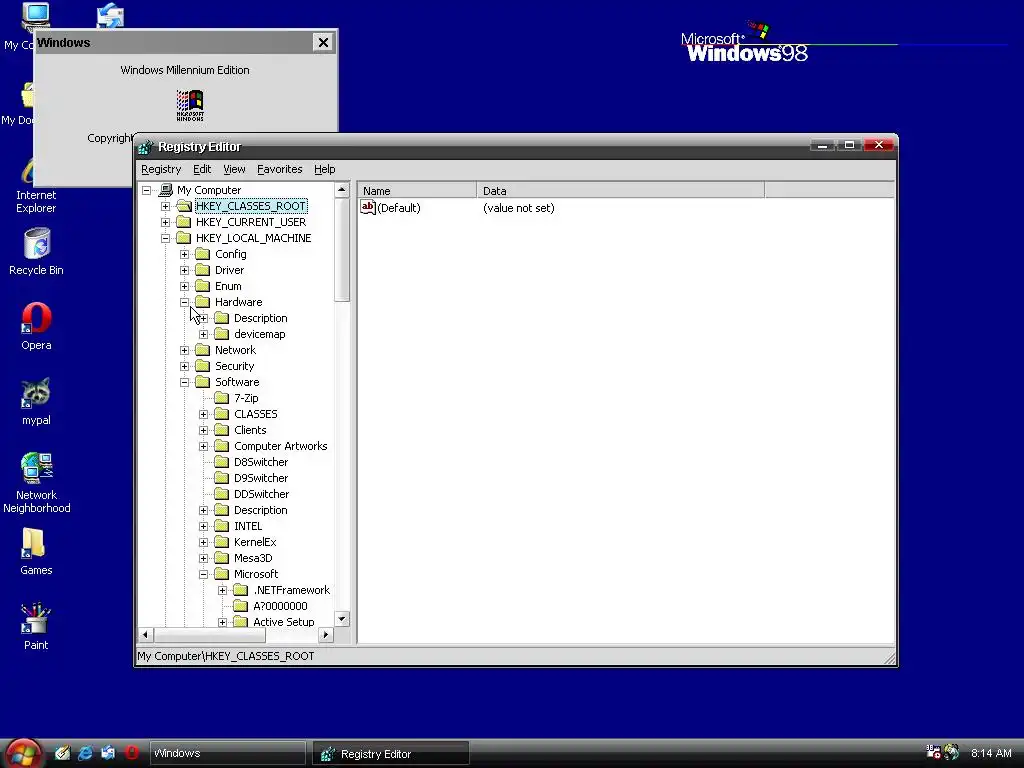Open the Registry menu
This screenshot has height=768, width=1024.
161,169
